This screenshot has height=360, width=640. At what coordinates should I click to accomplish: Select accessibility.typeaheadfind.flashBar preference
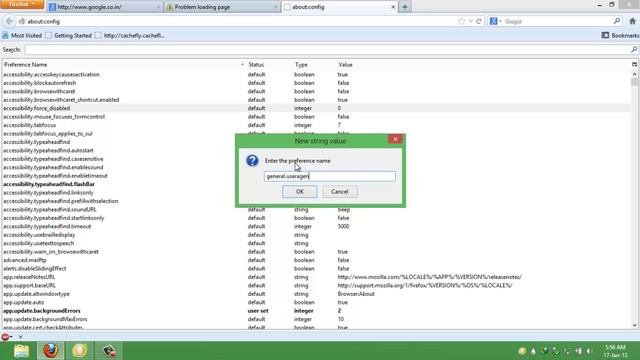[x=49, y=184]
